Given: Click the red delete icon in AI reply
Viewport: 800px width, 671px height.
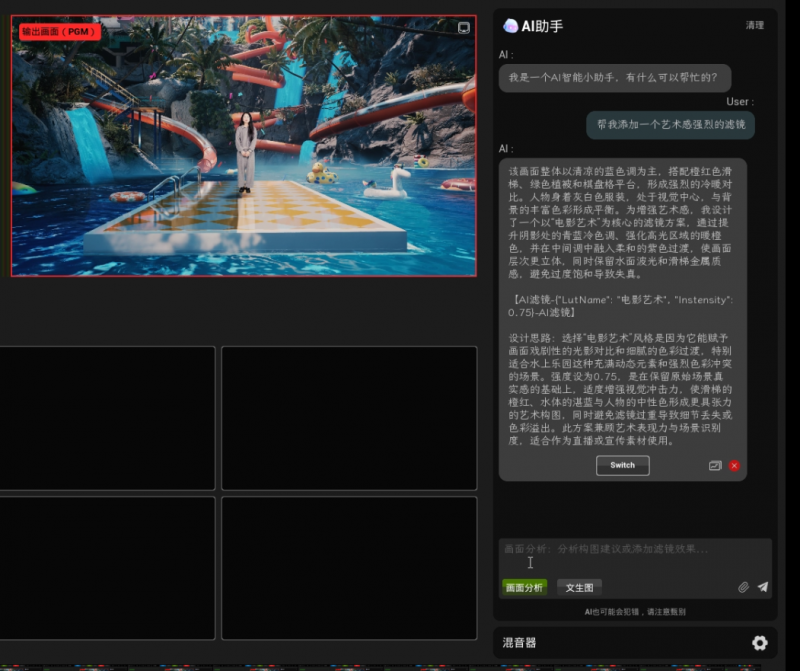Looking at the screenshot, I should tap(734, 466).
